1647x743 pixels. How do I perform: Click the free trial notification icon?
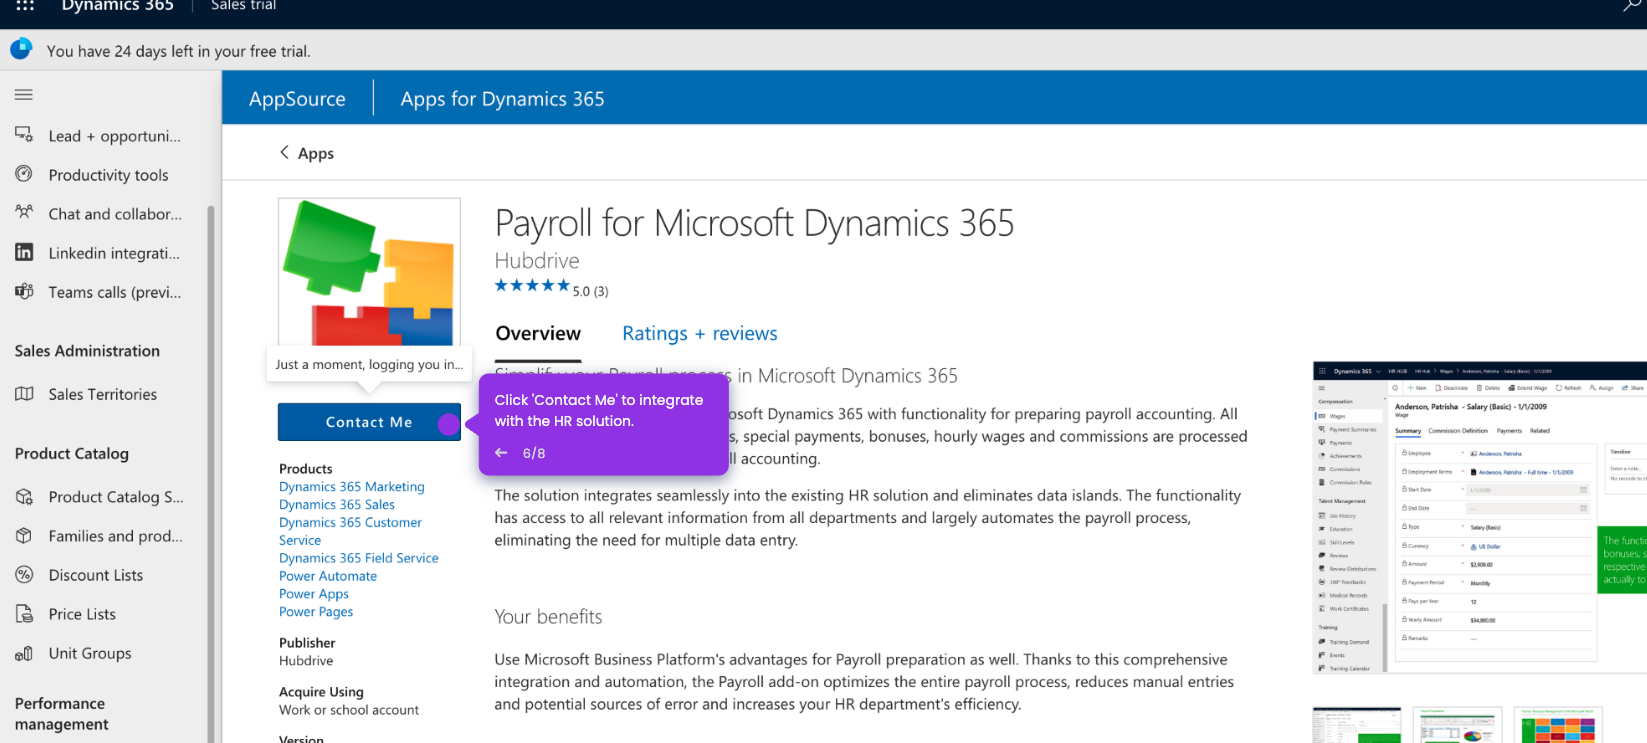coord(21,49)
